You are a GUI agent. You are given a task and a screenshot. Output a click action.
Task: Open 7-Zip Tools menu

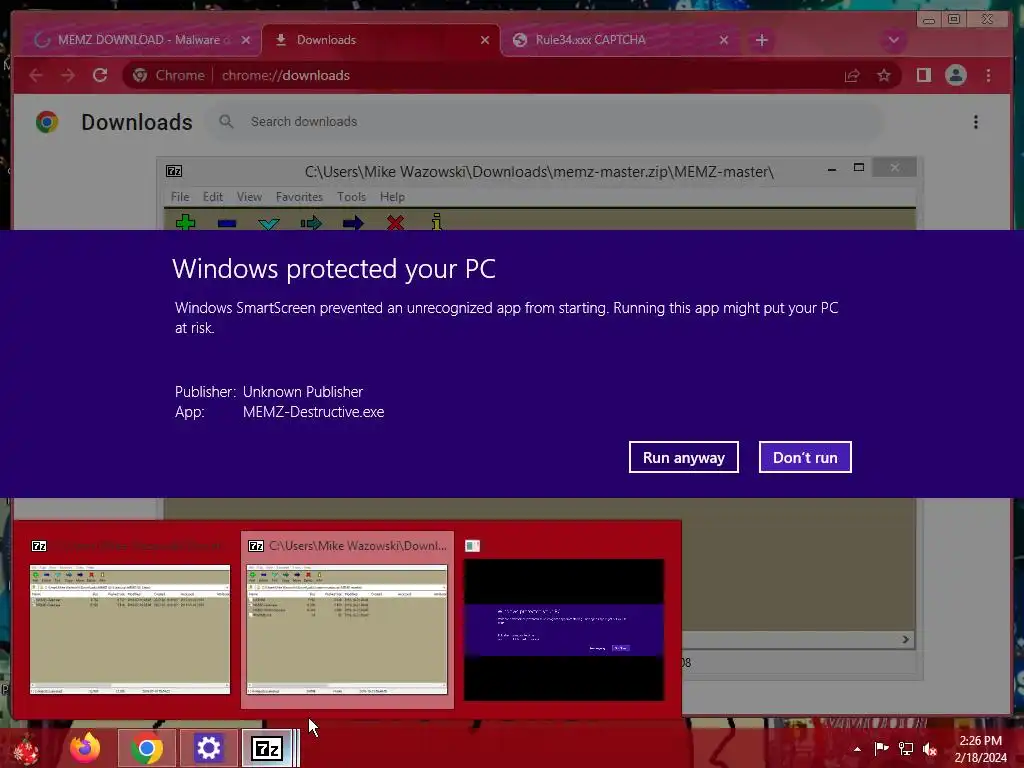351,197
